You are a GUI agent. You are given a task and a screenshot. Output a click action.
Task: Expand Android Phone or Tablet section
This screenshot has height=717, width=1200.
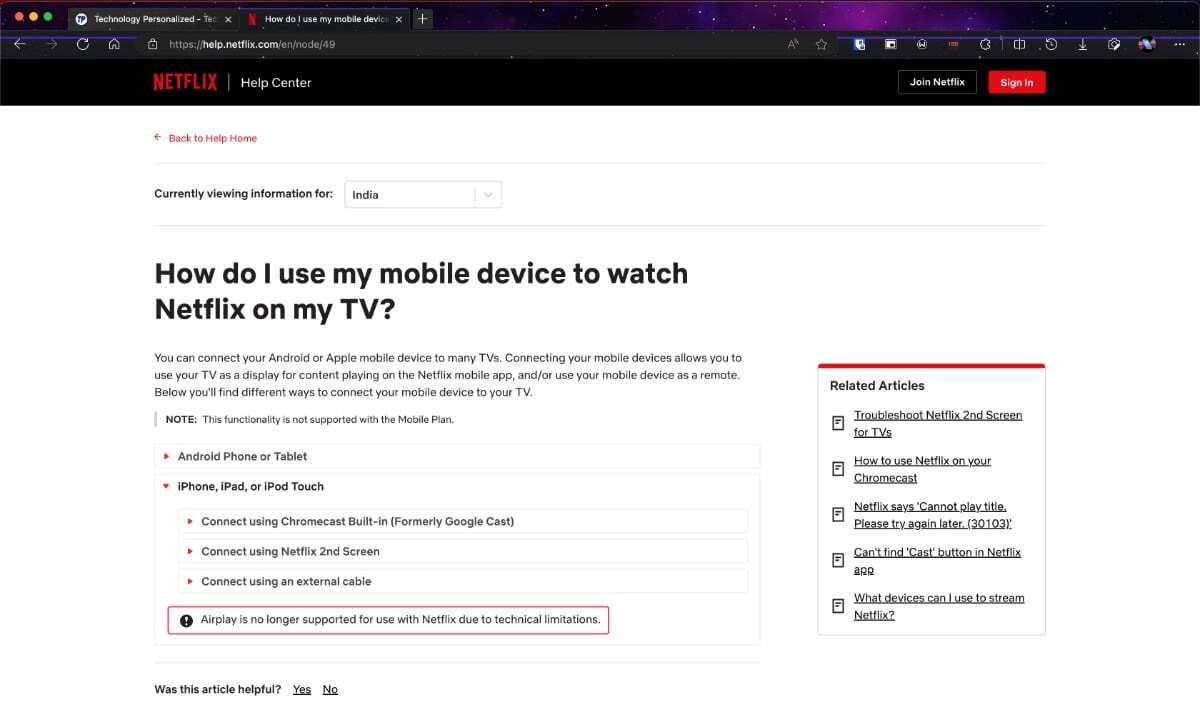coord(457,456)
